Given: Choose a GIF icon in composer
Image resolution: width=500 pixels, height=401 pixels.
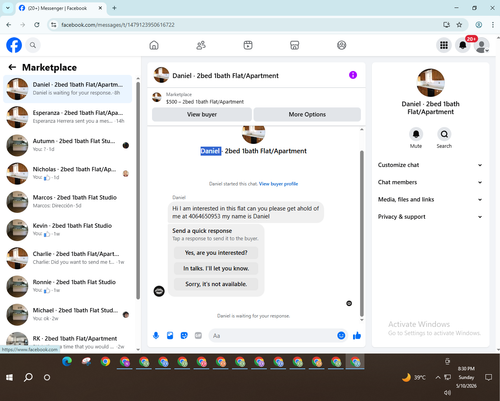Looking at the screenshot, I should click(198, 335).
